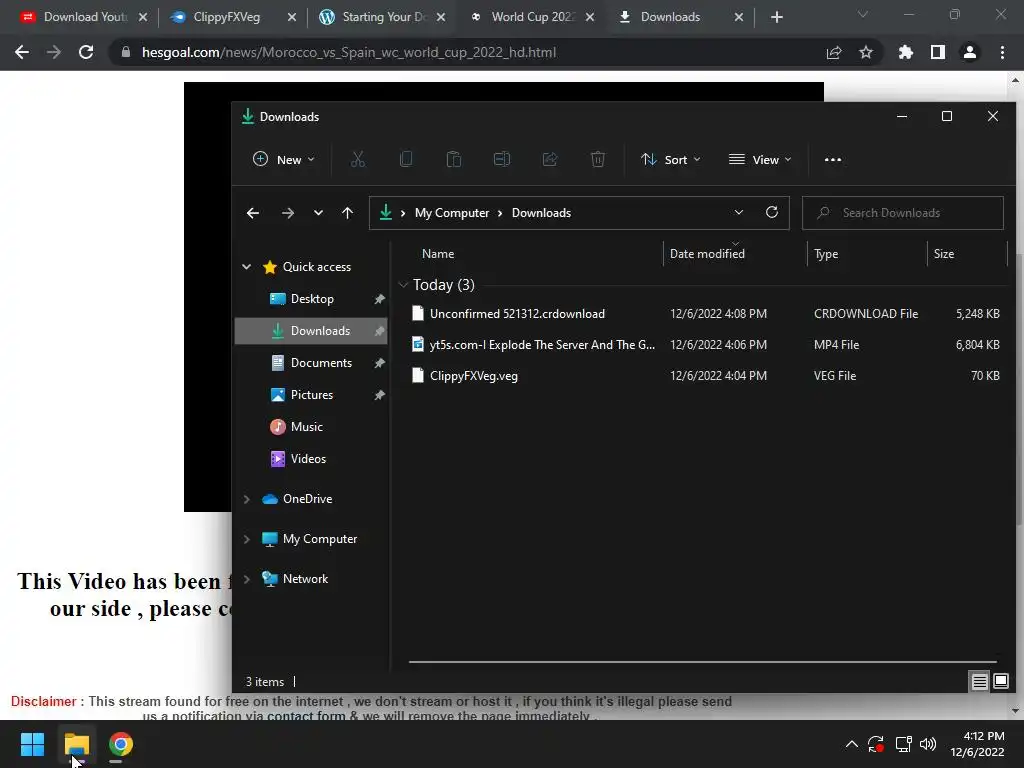
Task: Click the Rename icon in Explorer toolbar
Action: click(502, 159)
